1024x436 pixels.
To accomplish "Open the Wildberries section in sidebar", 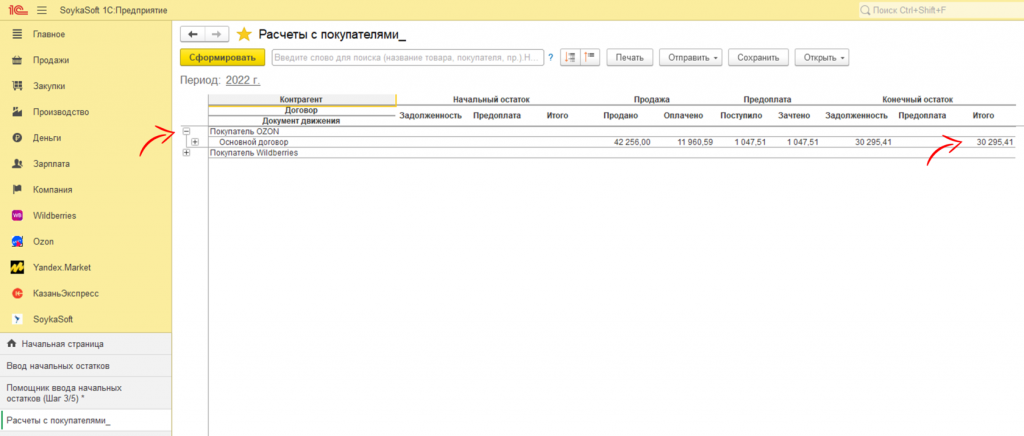I will coord(54,215).
